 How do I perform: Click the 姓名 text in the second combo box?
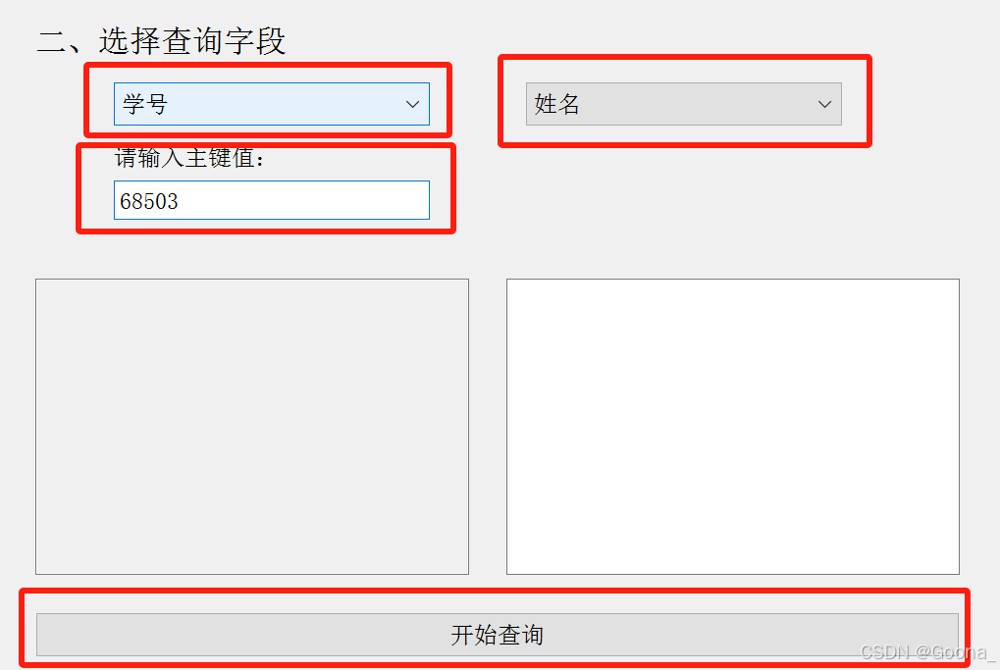click(x=557, y=104)
